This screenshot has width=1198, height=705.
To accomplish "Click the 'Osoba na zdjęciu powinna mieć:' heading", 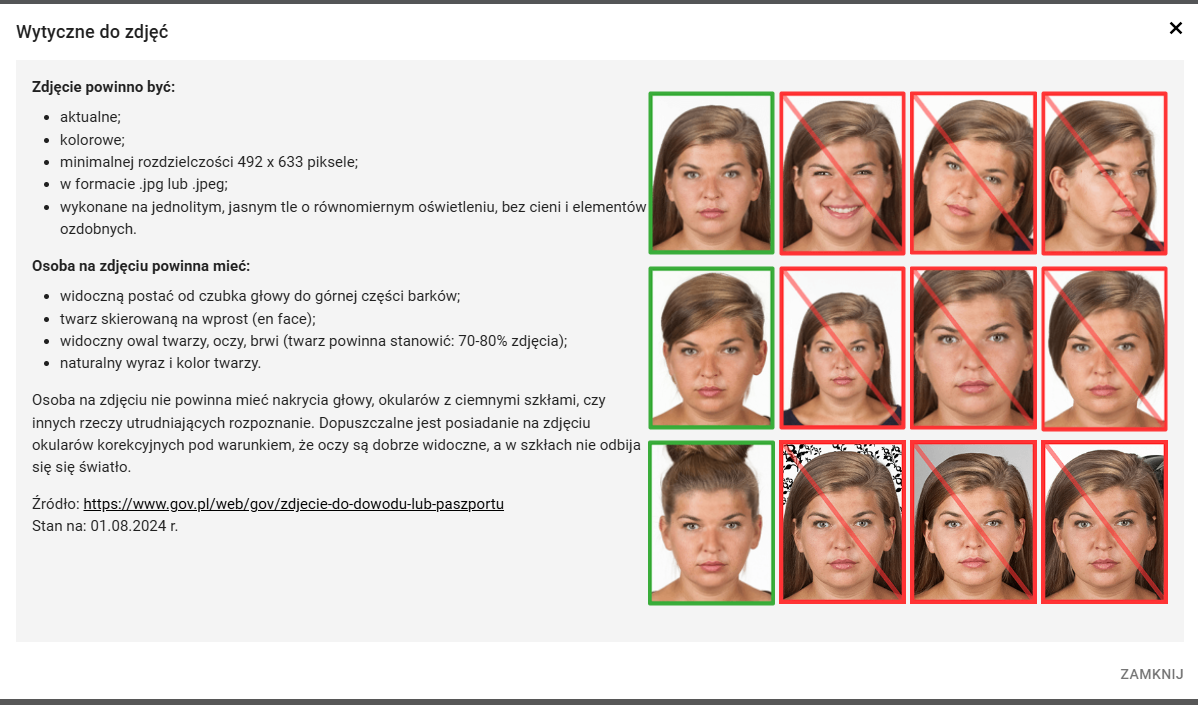I will [x=141, y=267].
